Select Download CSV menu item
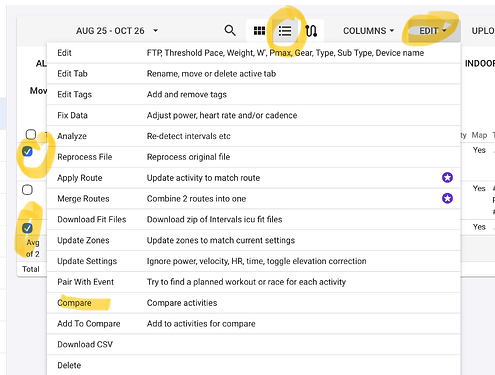 click(254, 345)
